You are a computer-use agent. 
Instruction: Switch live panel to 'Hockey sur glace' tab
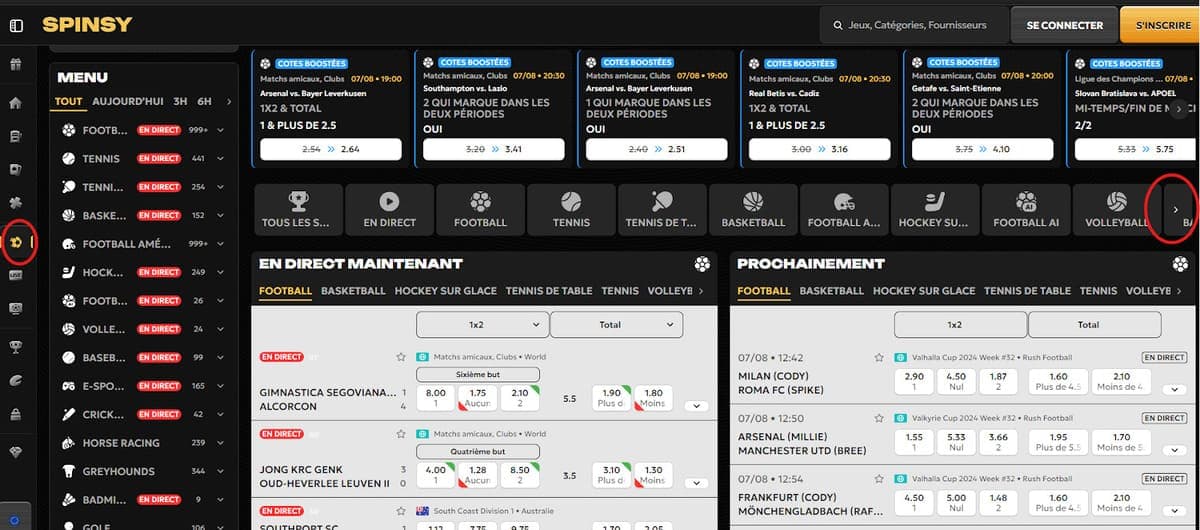click(445, 291)
